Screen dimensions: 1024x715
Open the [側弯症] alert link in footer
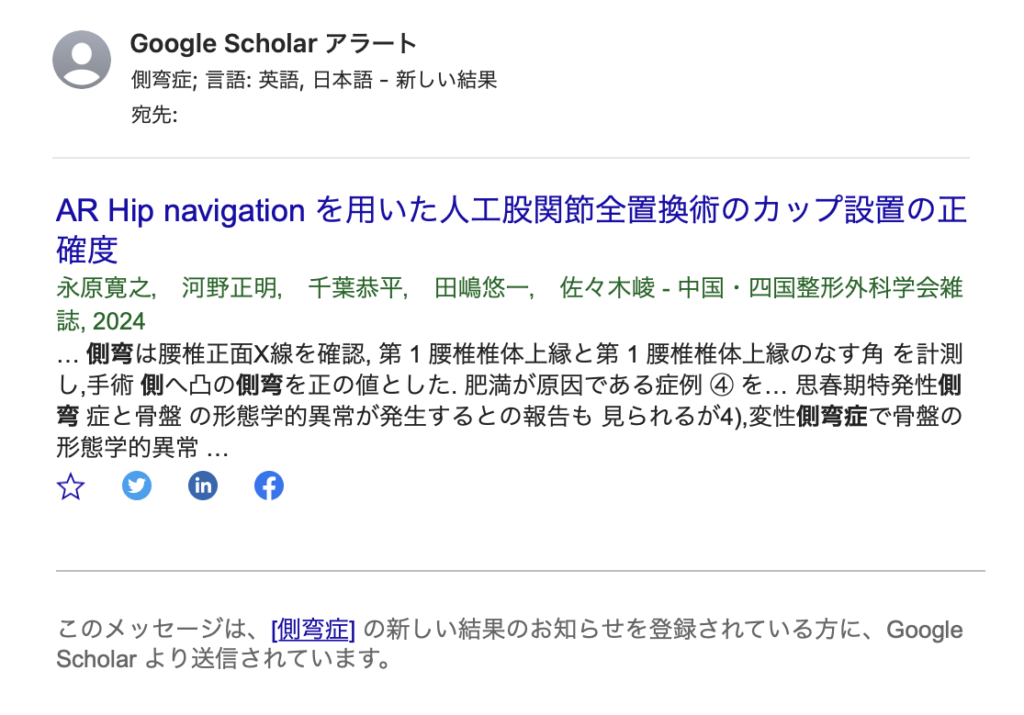pos(313,629)
